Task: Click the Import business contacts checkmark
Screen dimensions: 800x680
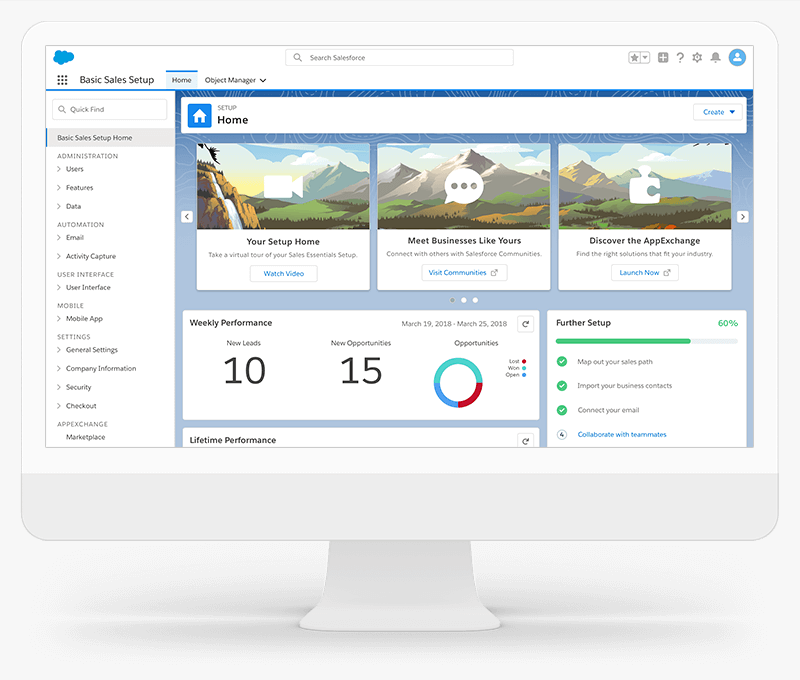Action: click(x=562, y=386)
